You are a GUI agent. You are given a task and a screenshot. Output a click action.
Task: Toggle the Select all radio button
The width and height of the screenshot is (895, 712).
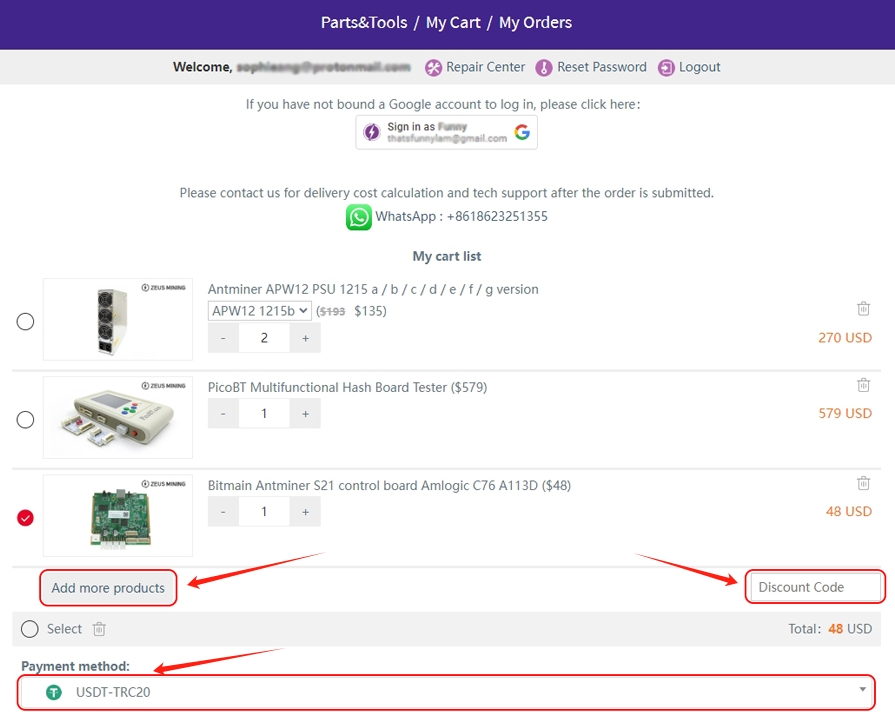[30, 629]
